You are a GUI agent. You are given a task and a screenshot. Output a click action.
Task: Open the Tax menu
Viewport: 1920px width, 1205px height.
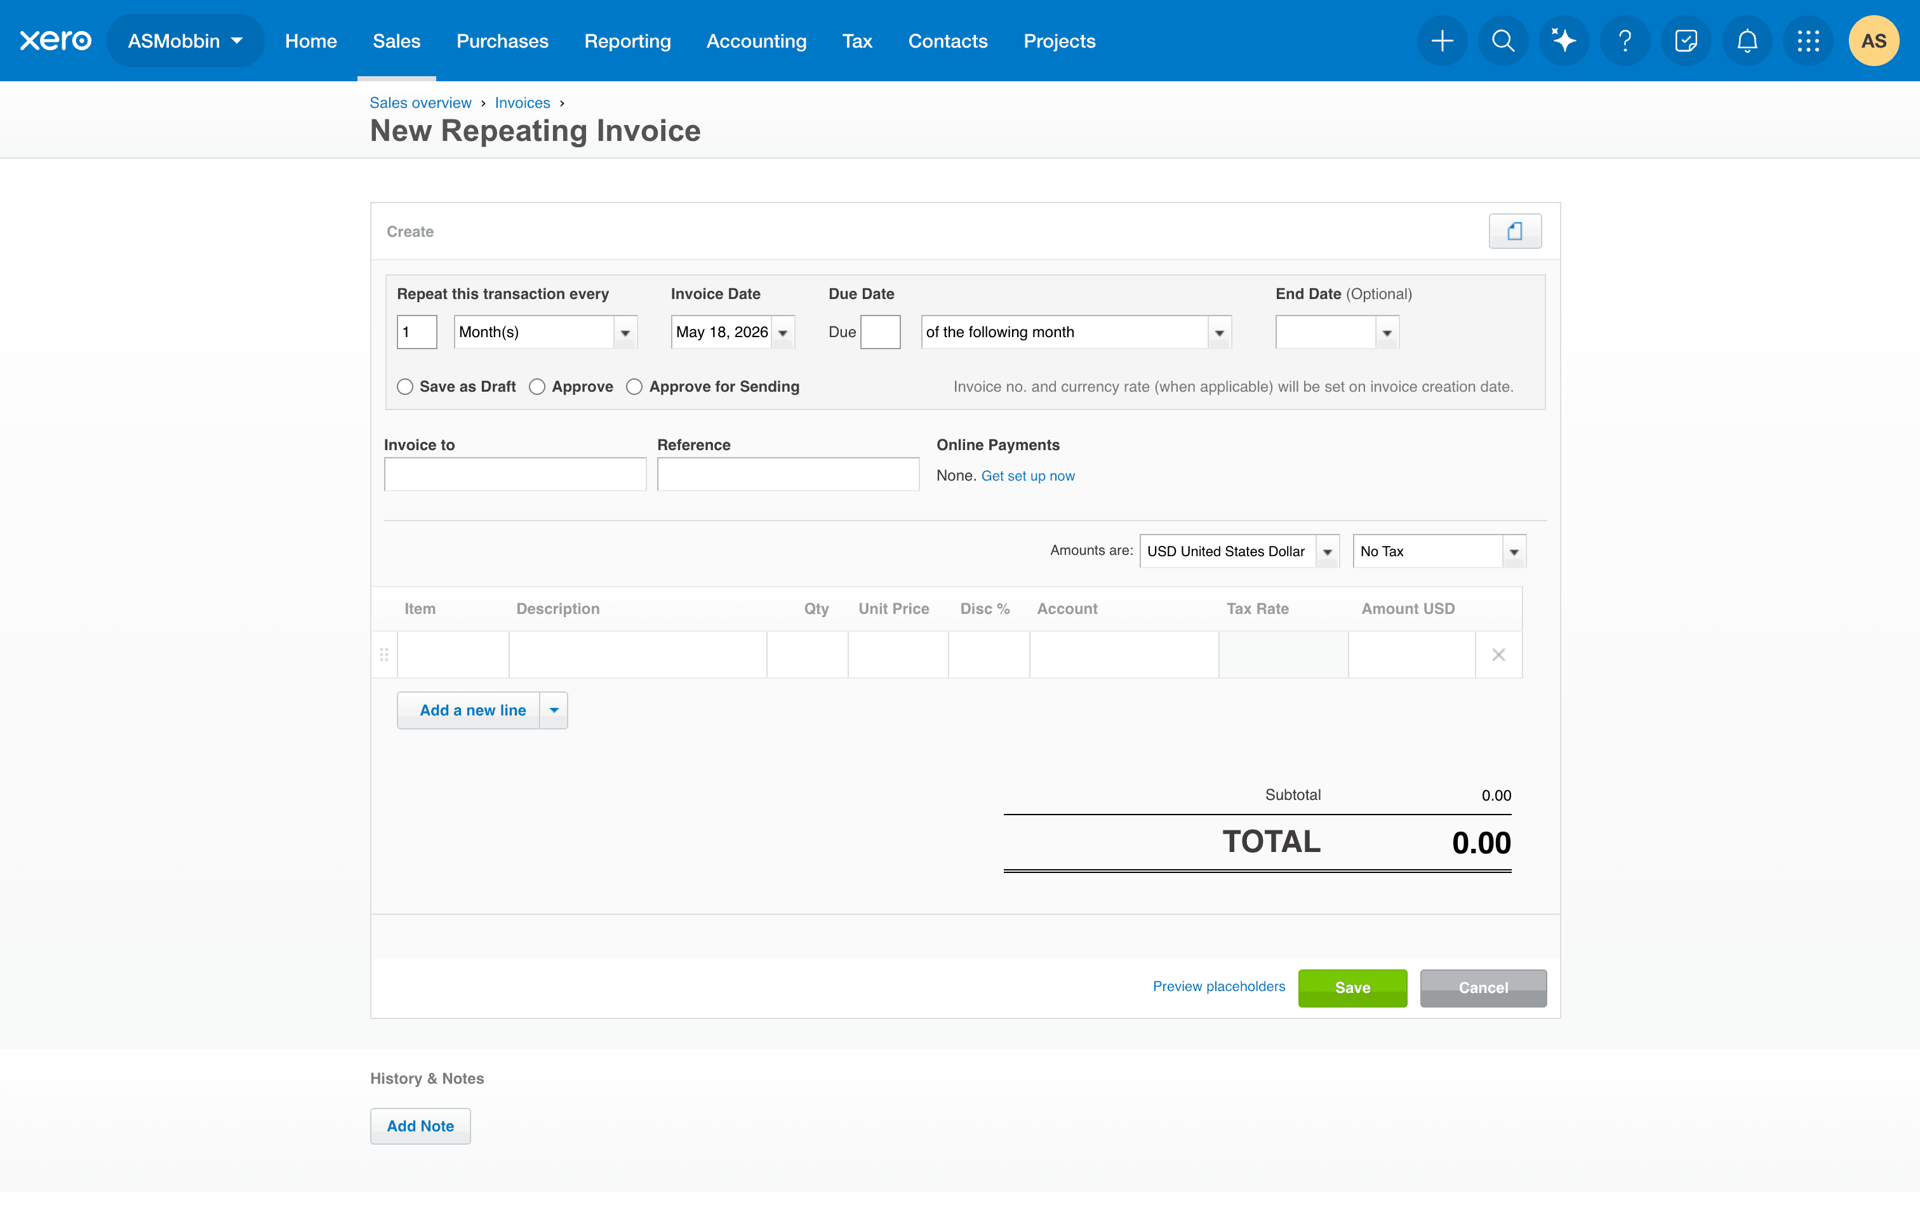(857, 41)
